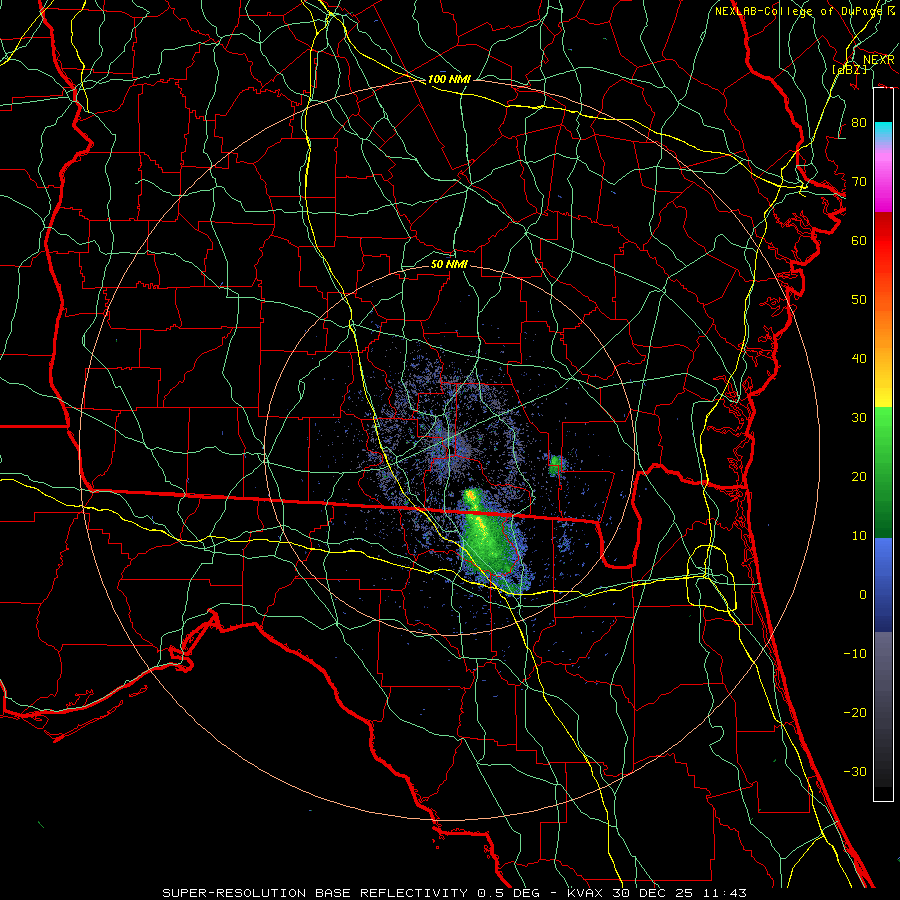This screenshot has height=900, width=900.
Task: Click the 20 value on the color scale
Action: (x=859, y=476)
